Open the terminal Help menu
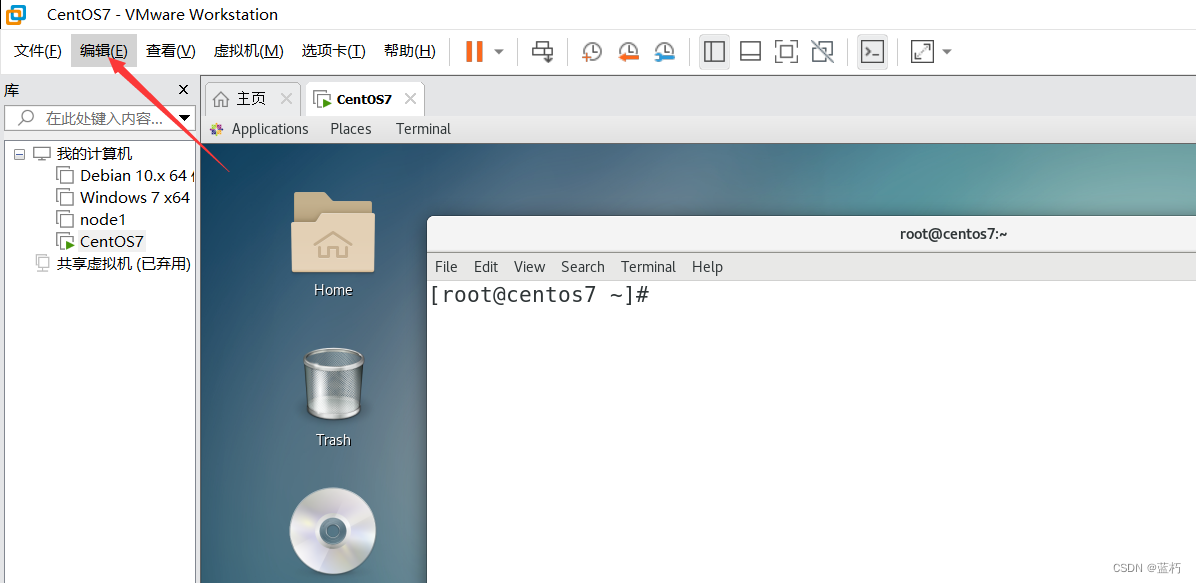The height and width of the screenshot is (583, 1196). [707, 267]
